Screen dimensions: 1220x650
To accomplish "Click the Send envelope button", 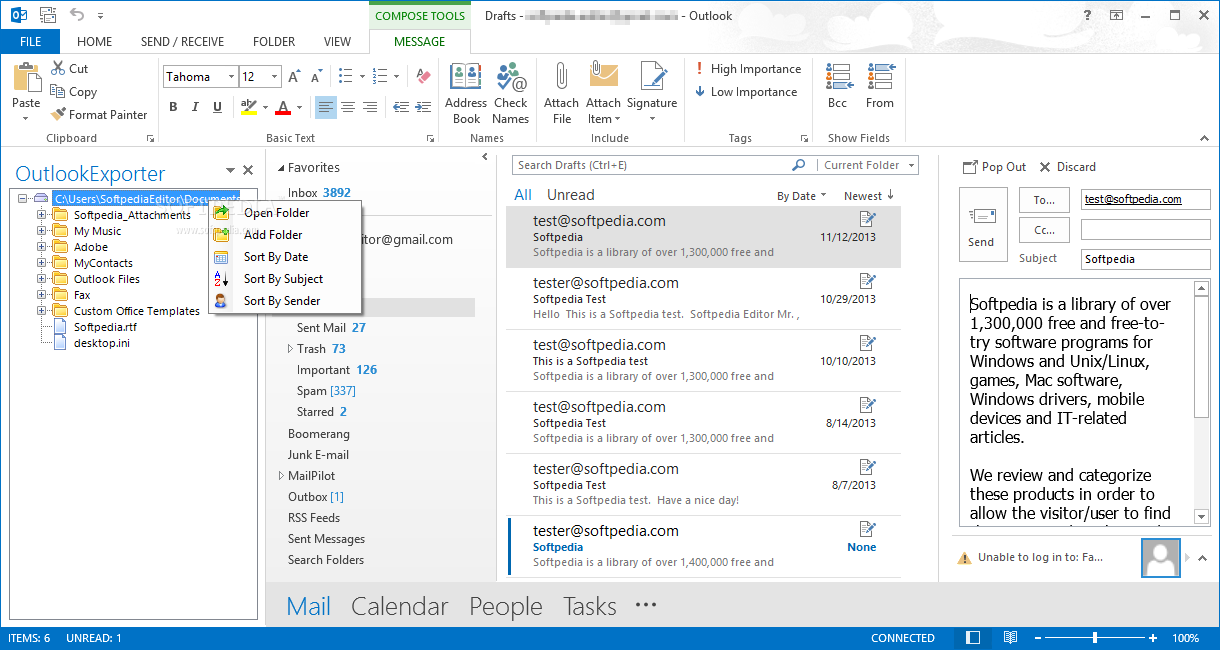I will click(981, 224).
